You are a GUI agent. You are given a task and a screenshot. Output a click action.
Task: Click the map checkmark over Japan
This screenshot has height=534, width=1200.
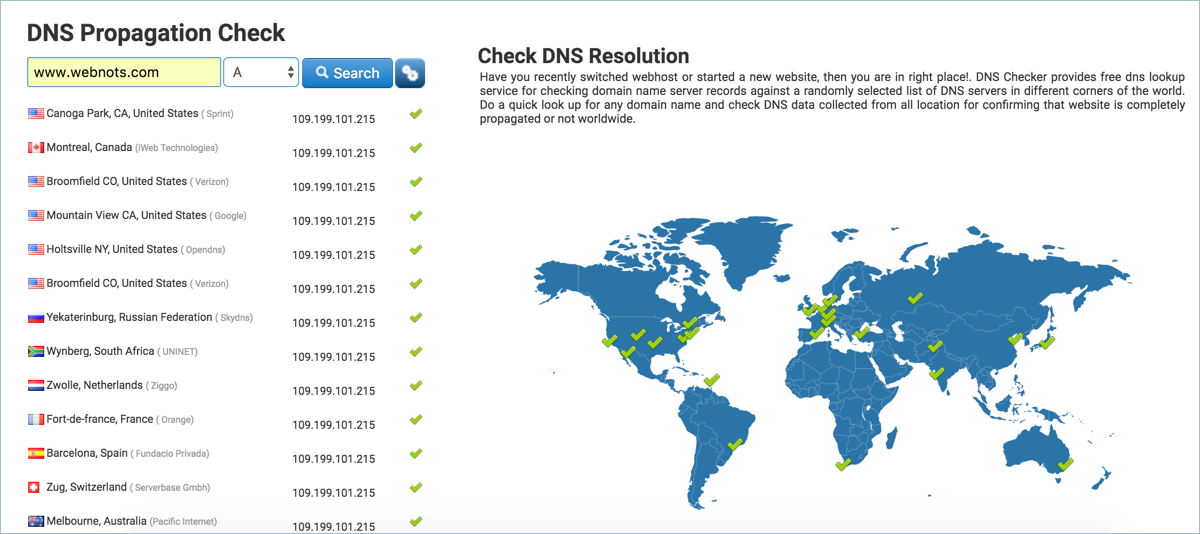pyautogui.click(x=1047, y=342)
